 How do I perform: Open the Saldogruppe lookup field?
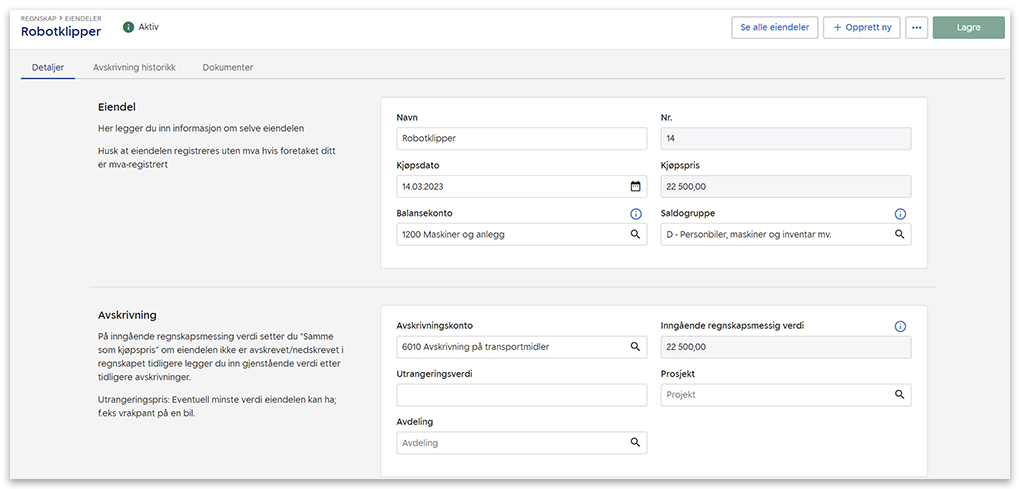click(775, 235)
